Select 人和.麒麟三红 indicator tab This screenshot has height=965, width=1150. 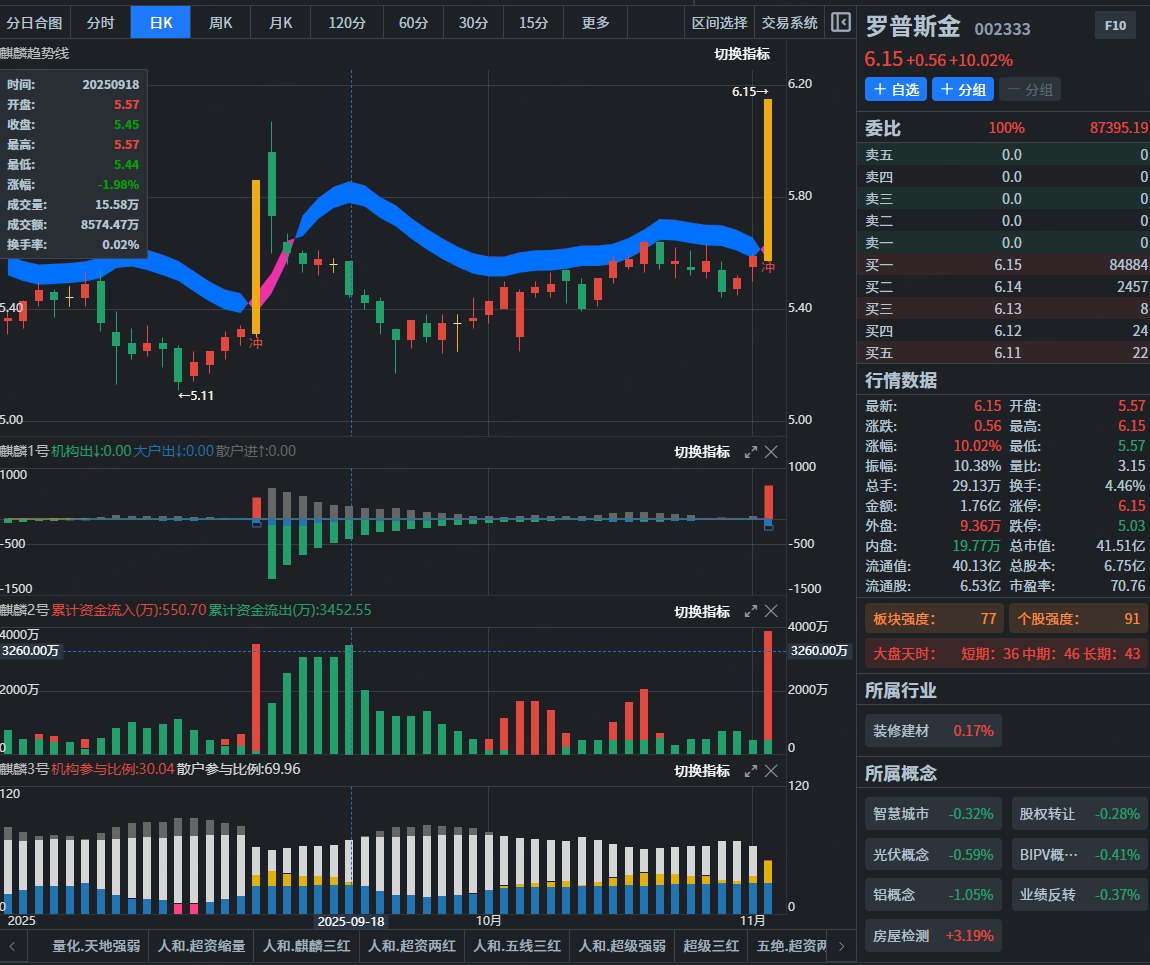[x=307, y=946]
